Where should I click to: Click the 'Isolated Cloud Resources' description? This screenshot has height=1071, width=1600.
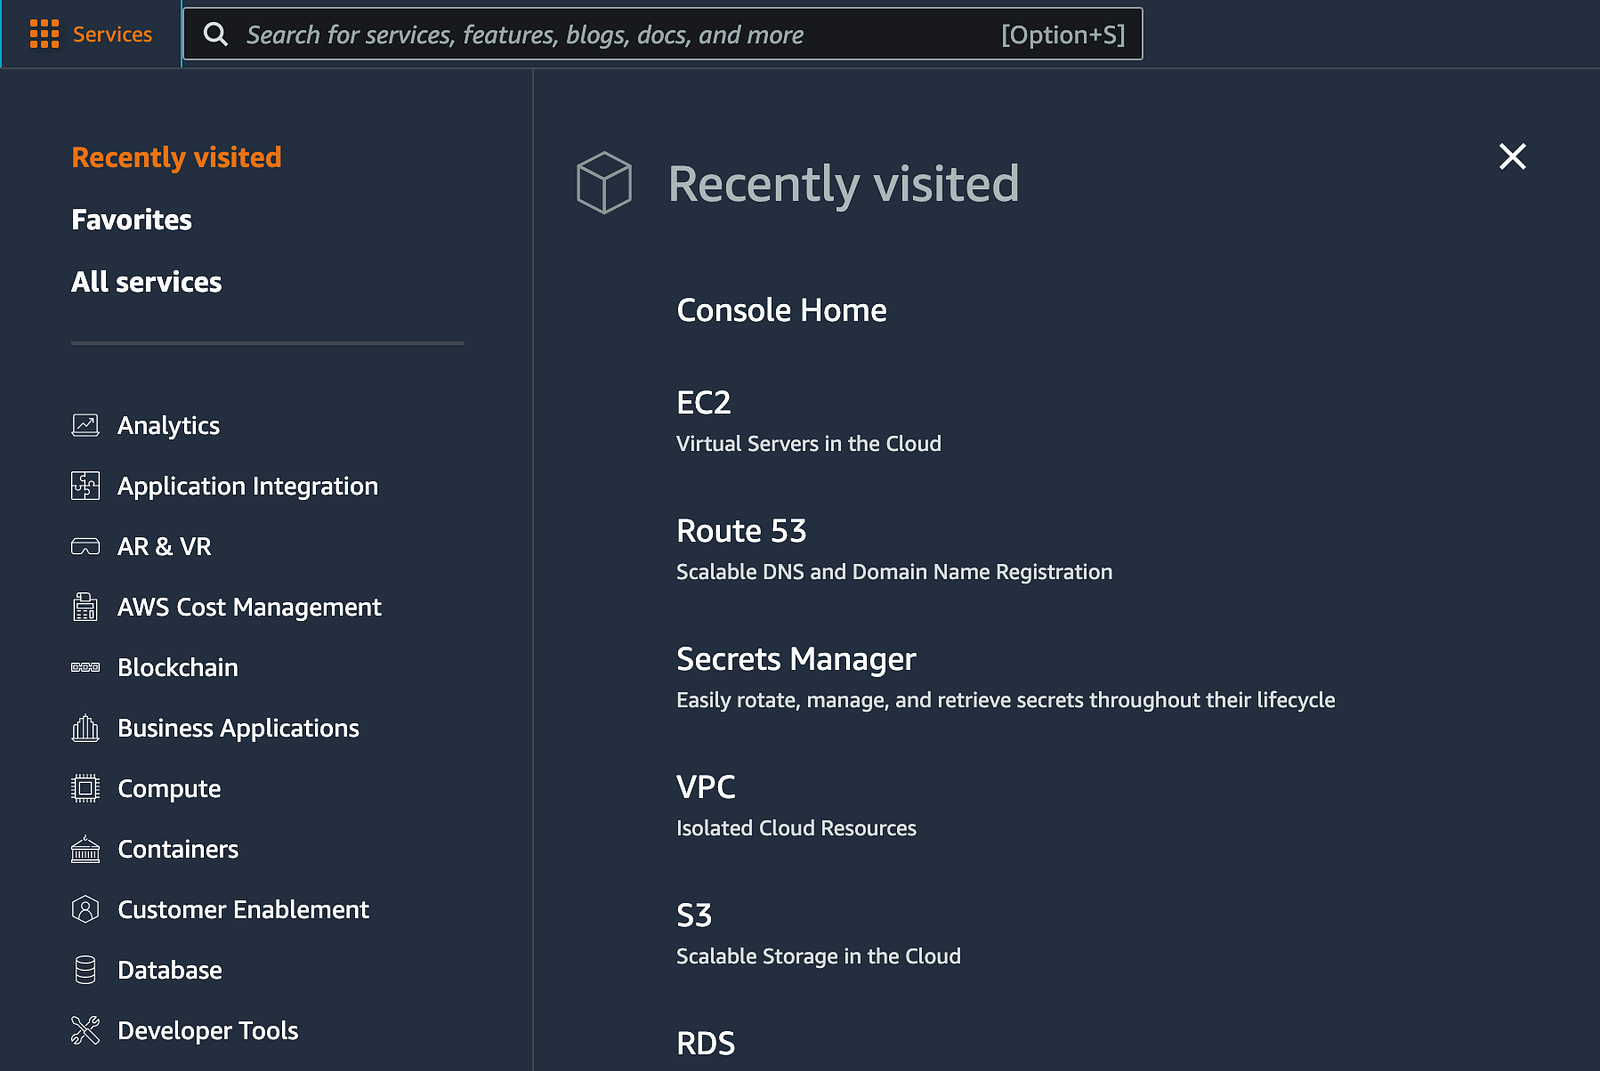[x=796, y=828]
